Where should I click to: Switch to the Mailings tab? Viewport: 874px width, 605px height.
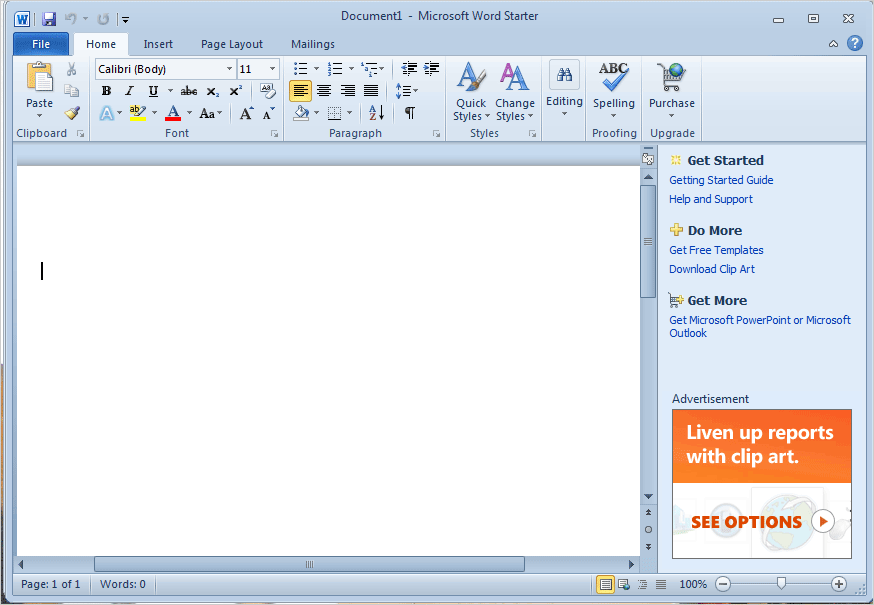(313, 44)
